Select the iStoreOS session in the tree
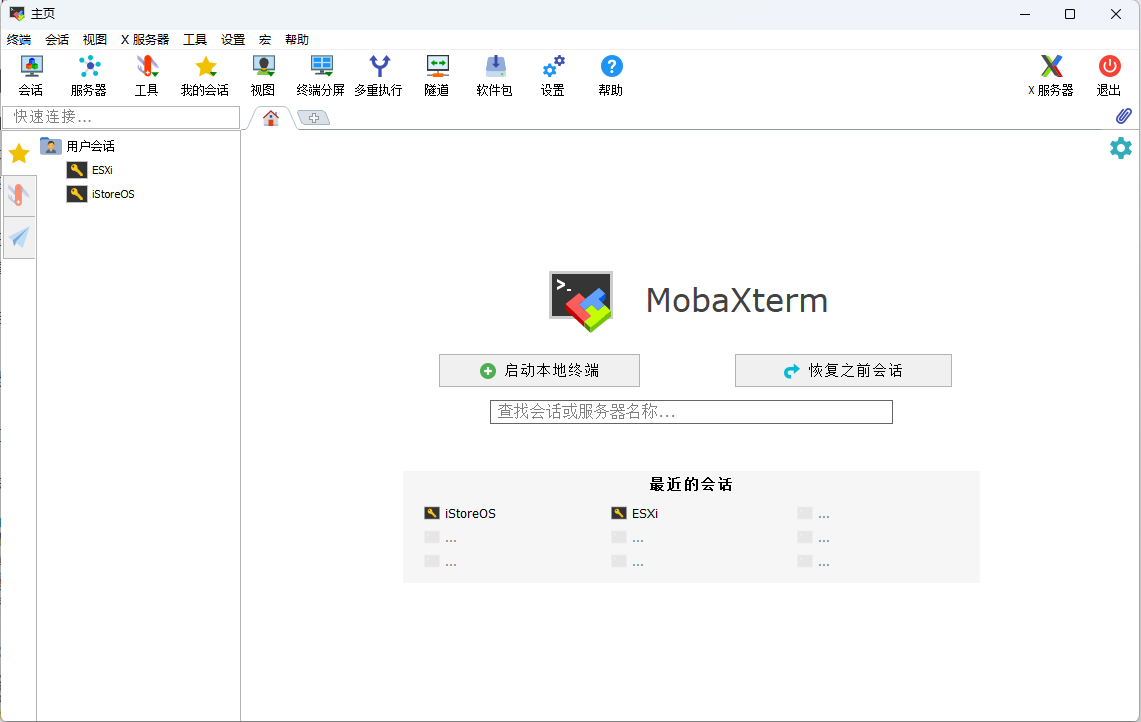 [x=109, y=193]
